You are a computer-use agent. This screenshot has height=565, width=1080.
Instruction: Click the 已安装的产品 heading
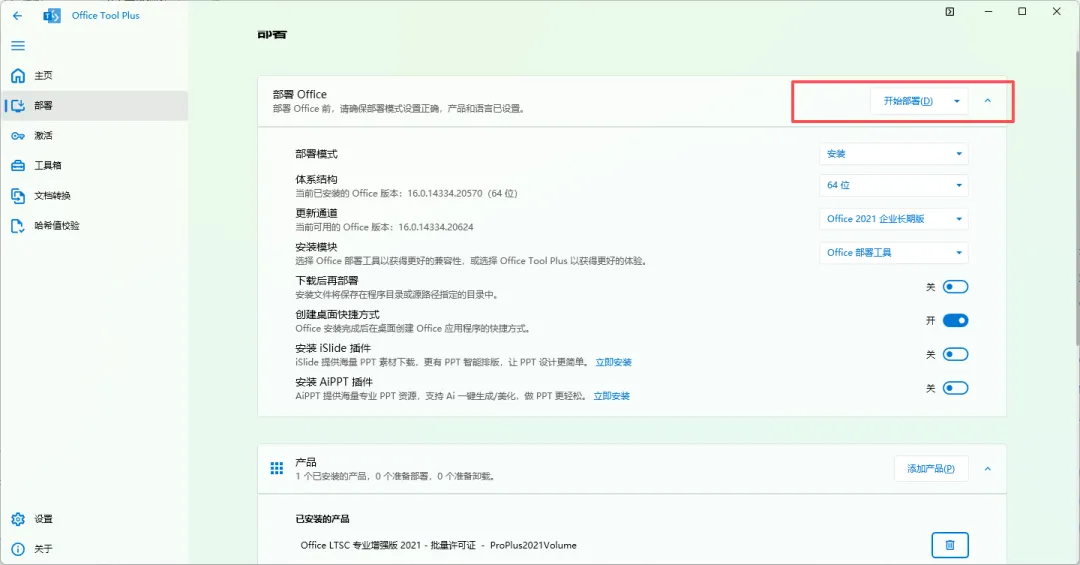[322, 519]
